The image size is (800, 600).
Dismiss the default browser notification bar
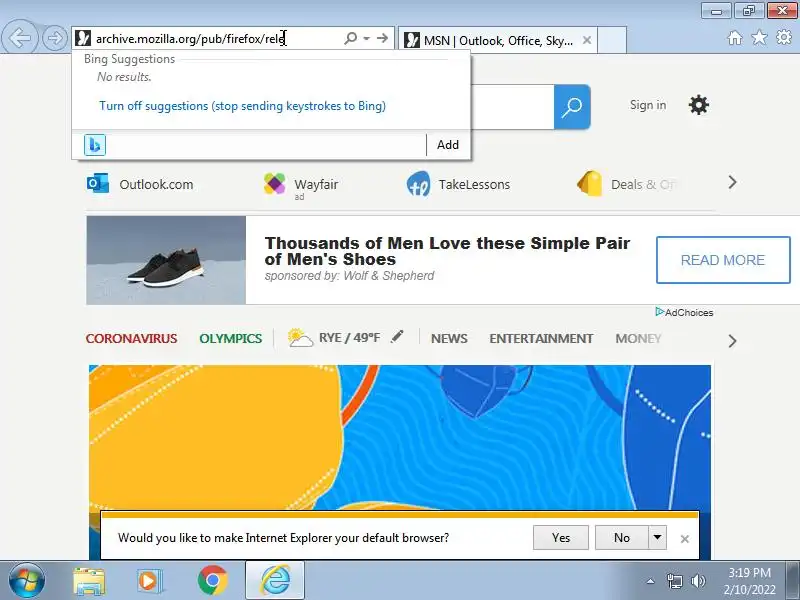click(x=685, y=539)
